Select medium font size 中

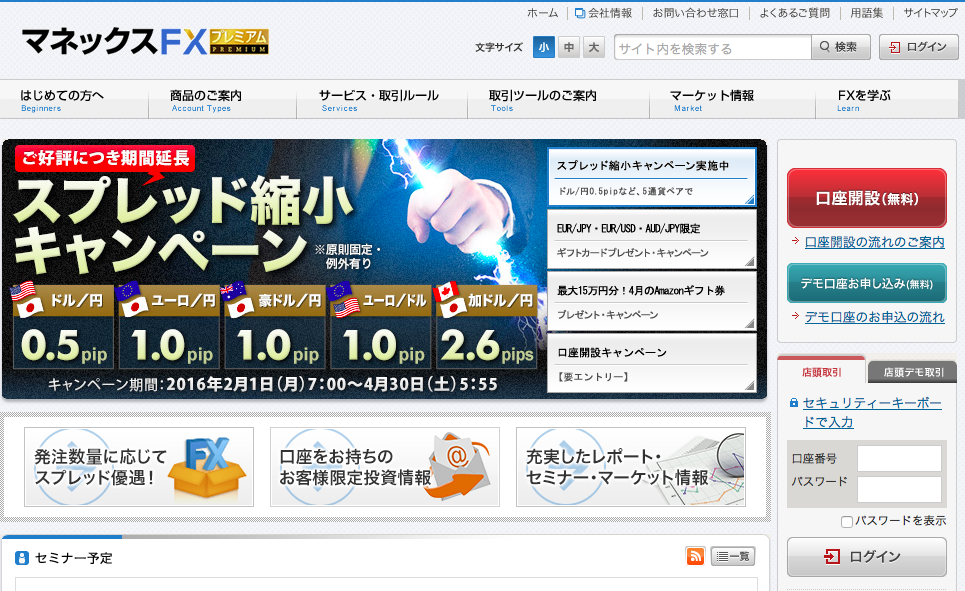[x=569, y=47]
